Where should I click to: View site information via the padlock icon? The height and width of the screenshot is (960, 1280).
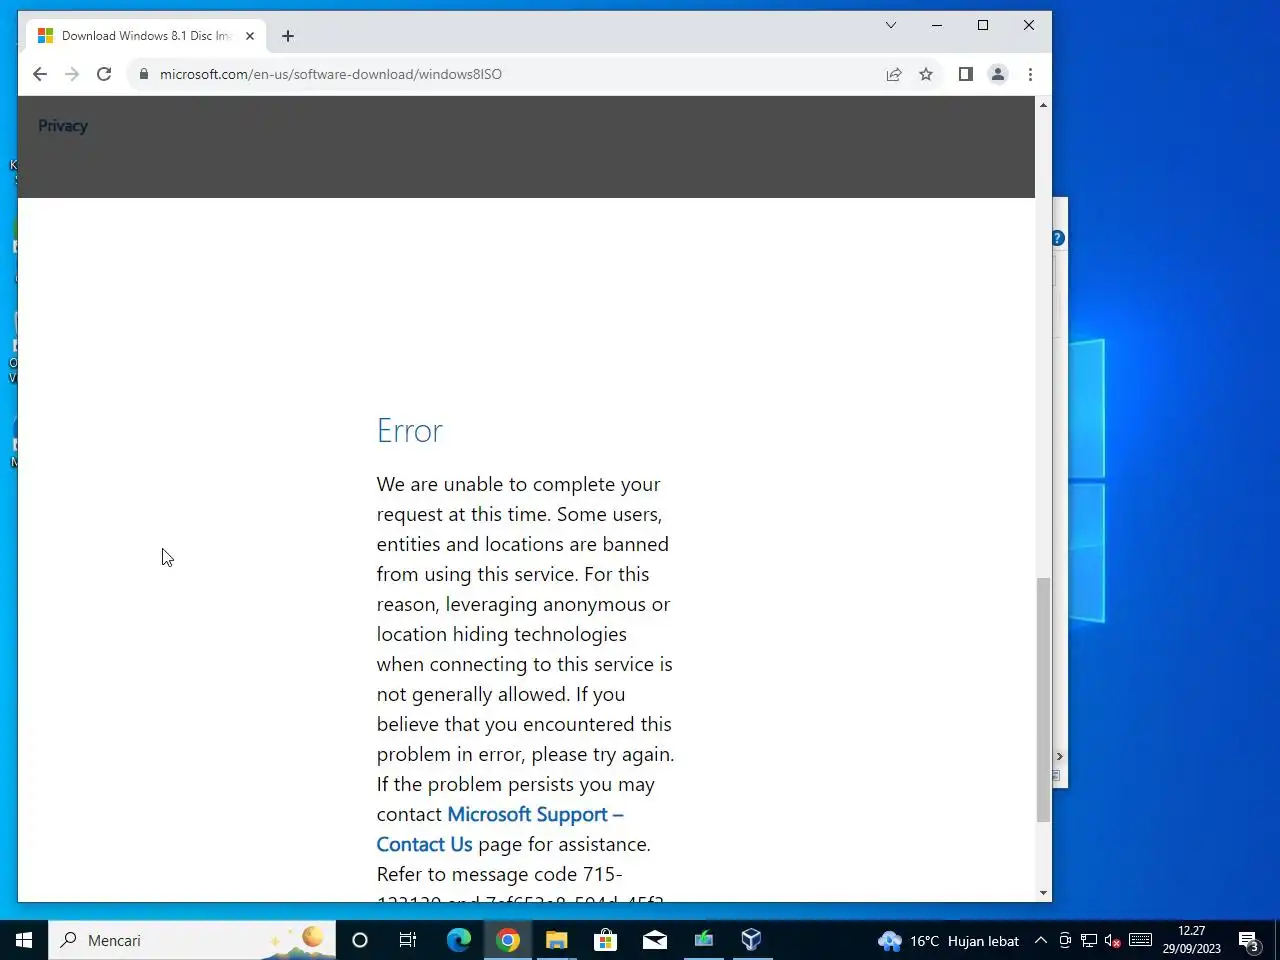pos(144,74)
